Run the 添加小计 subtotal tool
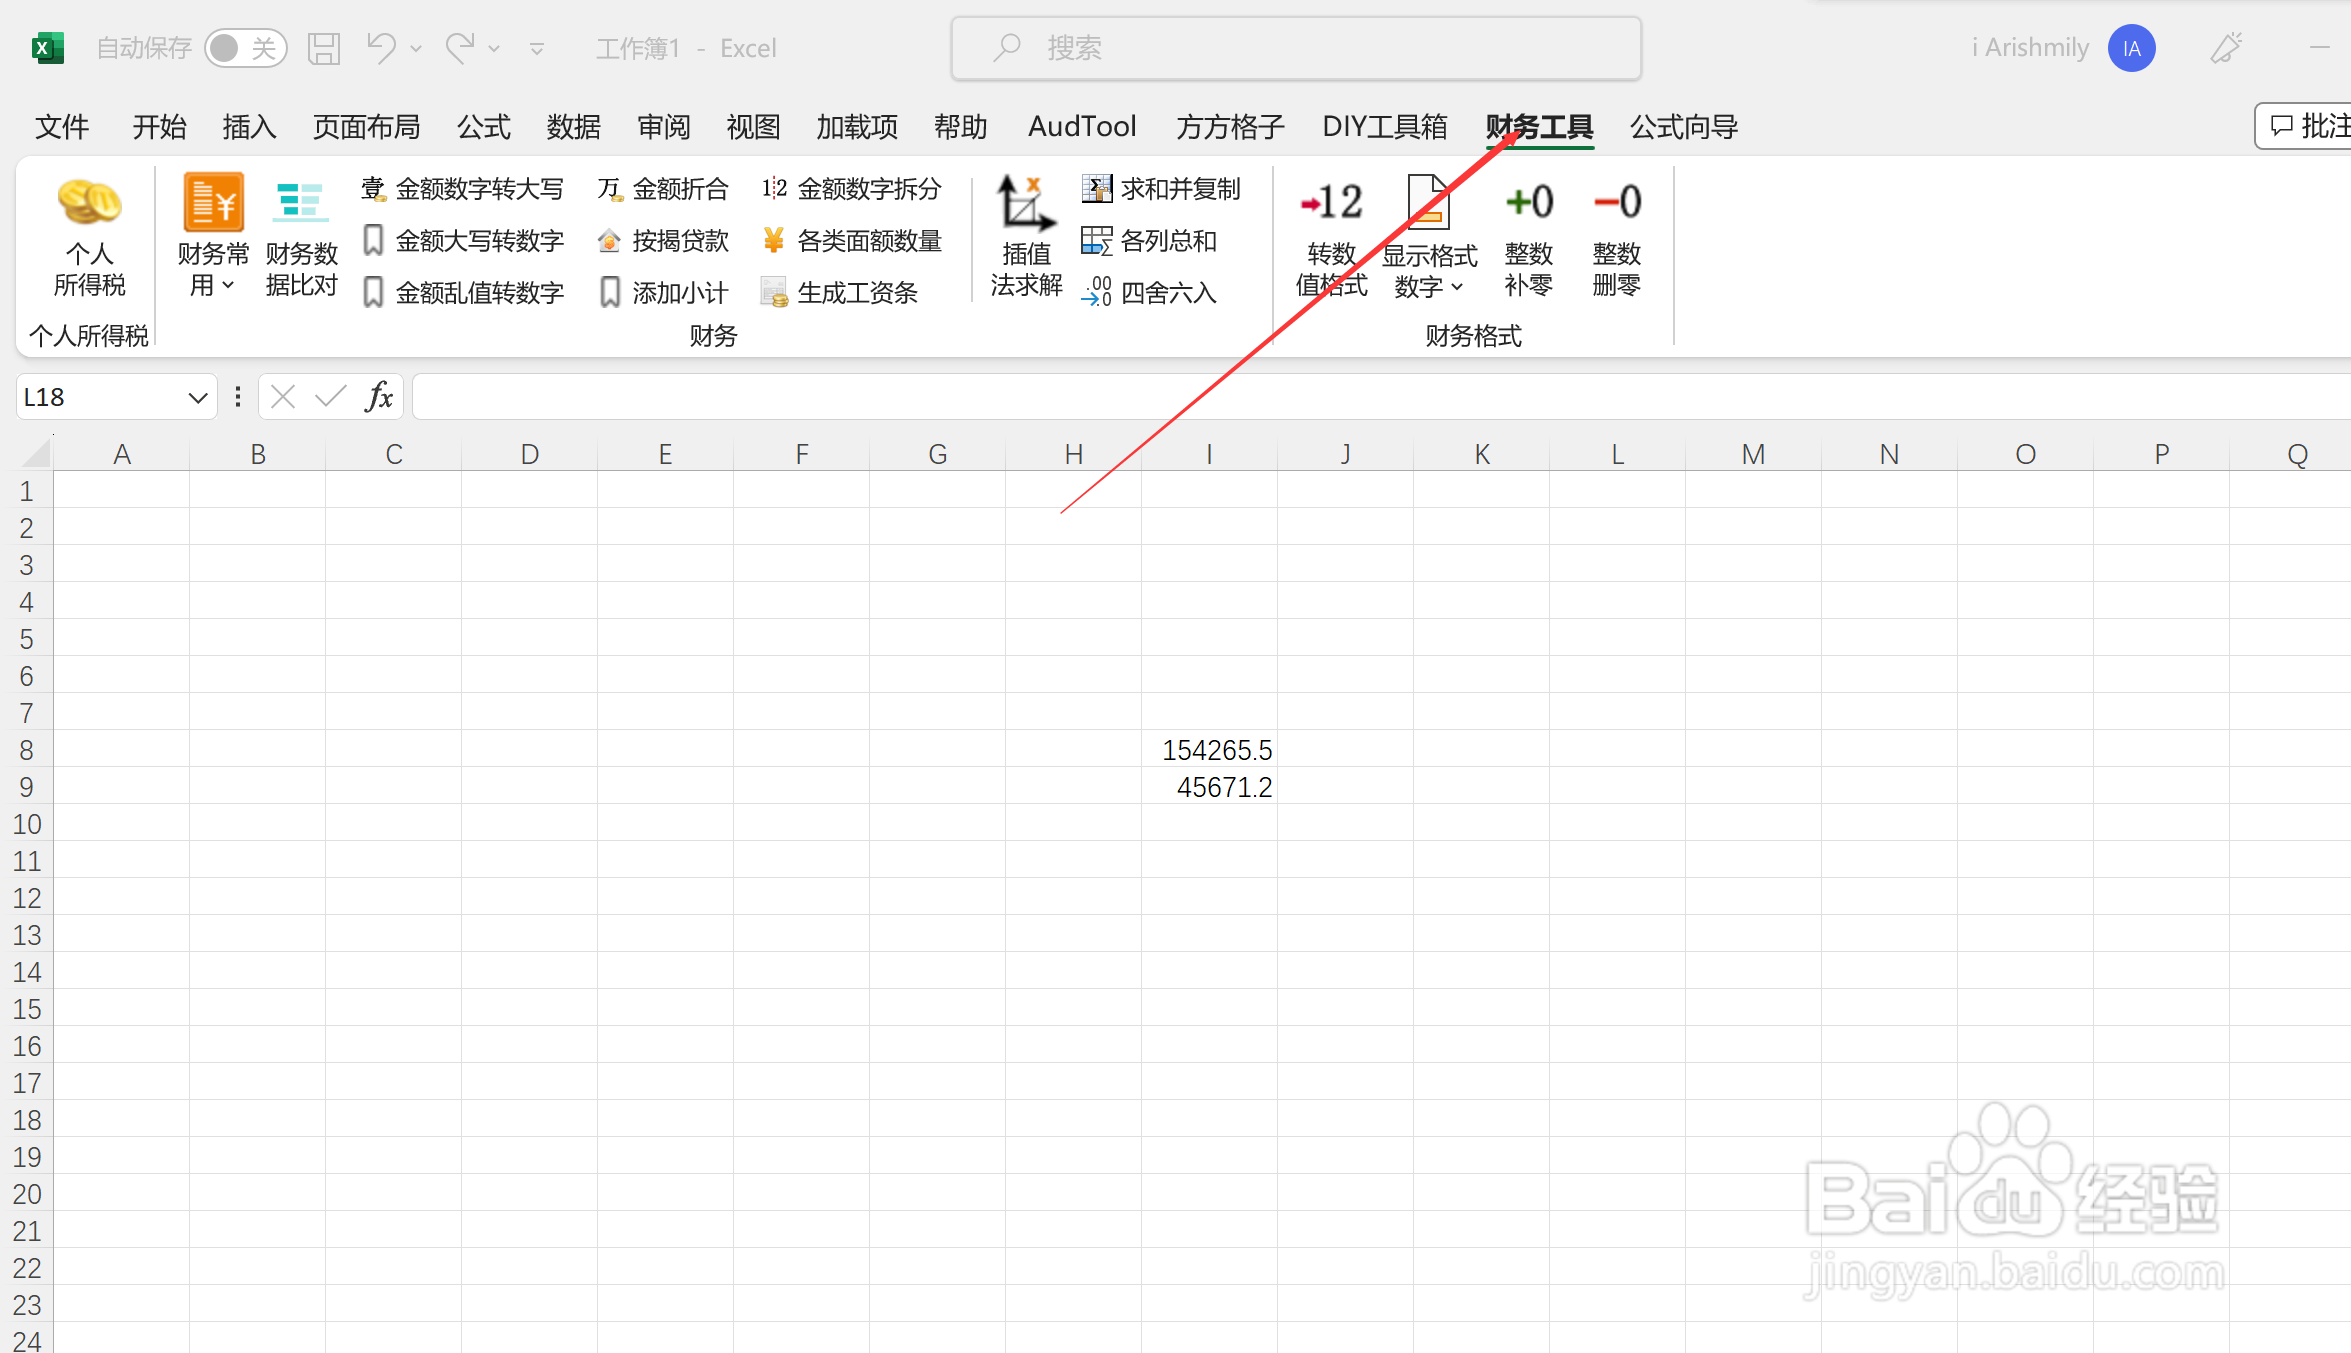 tap(663, 293)
